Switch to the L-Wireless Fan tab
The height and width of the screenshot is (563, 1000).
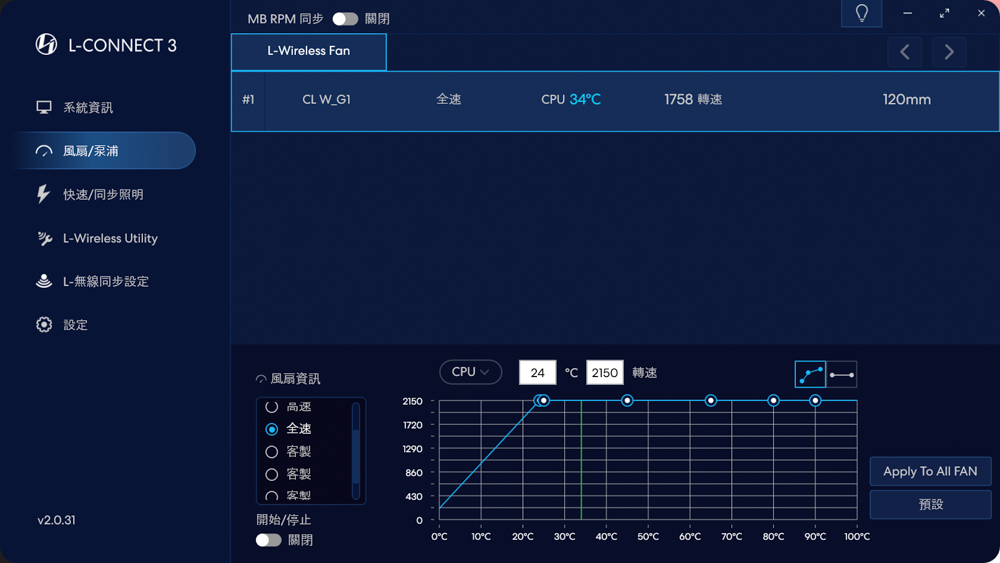309,51
